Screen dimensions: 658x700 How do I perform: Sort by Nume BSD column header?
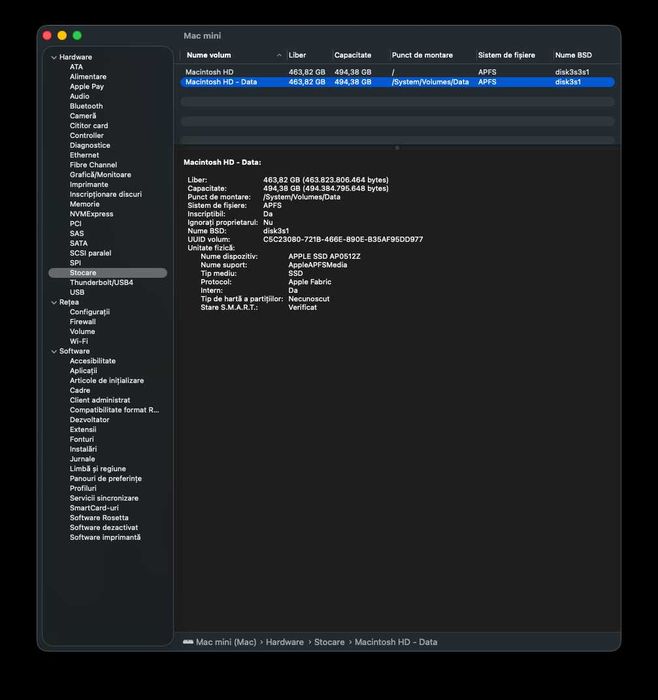(573, 55)
